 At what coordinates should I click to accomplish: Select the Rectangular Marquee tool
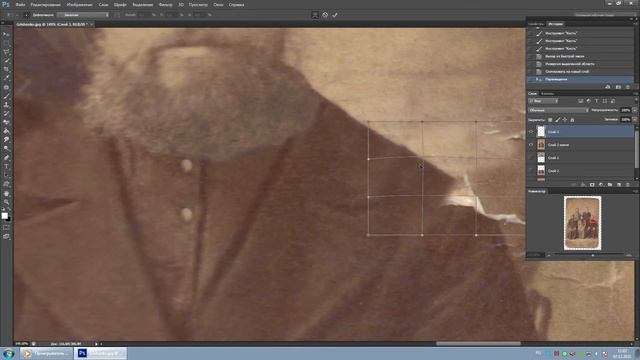(6, 43)
